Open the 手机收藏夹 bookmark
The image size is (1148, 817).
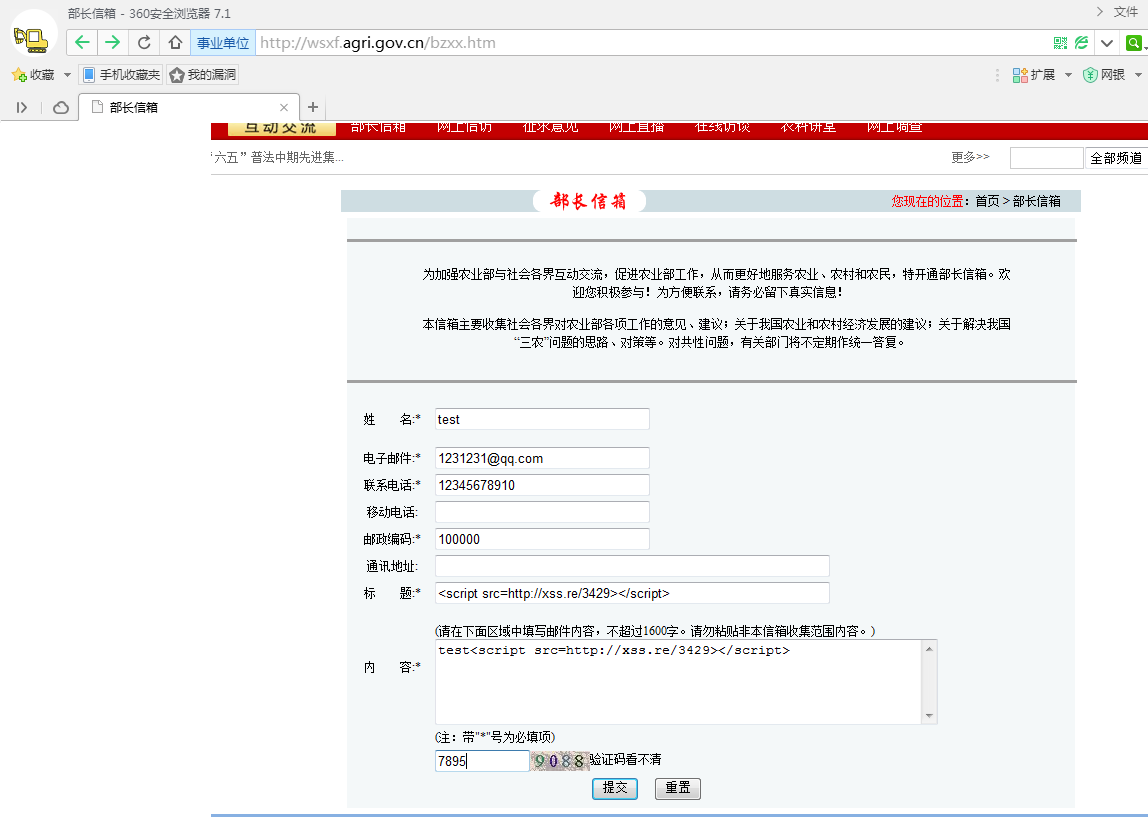[x=121, y=75]
